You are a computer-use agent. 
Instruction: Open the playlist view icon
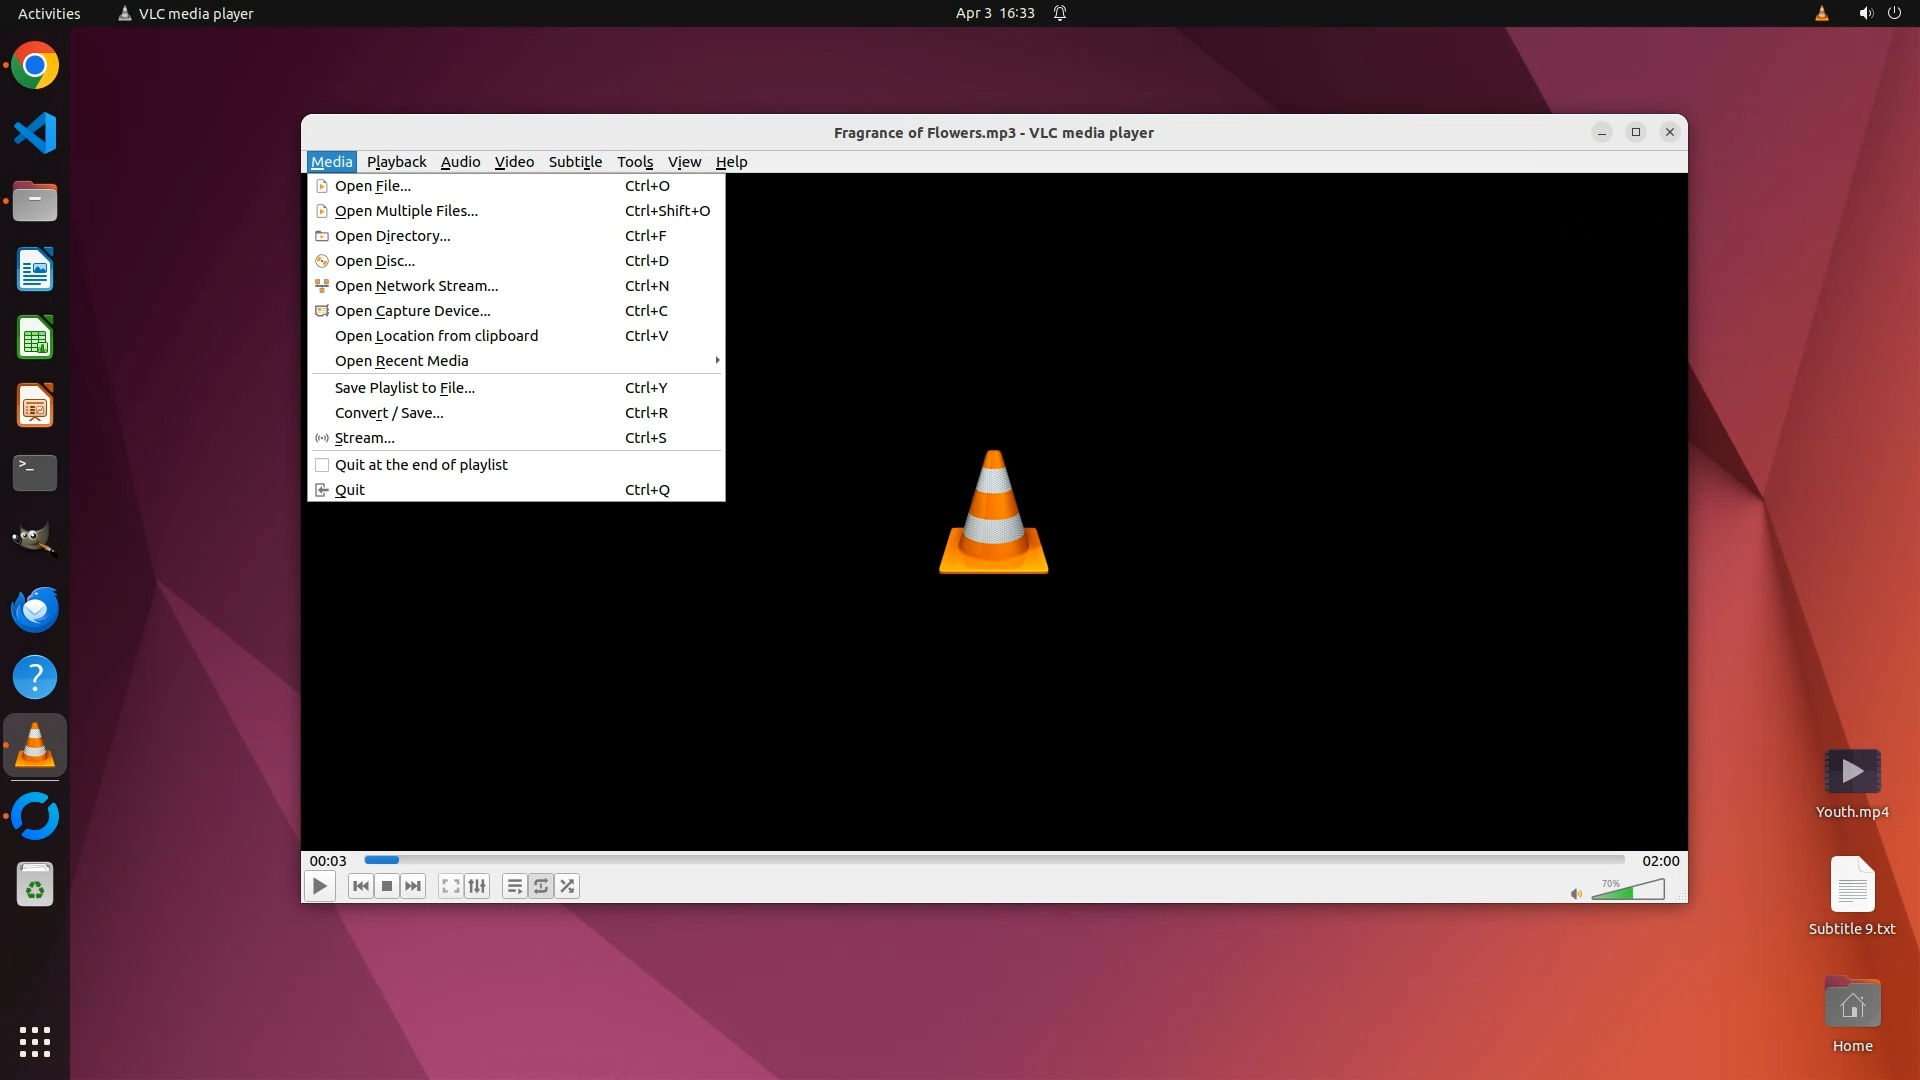tap(514, 886)
